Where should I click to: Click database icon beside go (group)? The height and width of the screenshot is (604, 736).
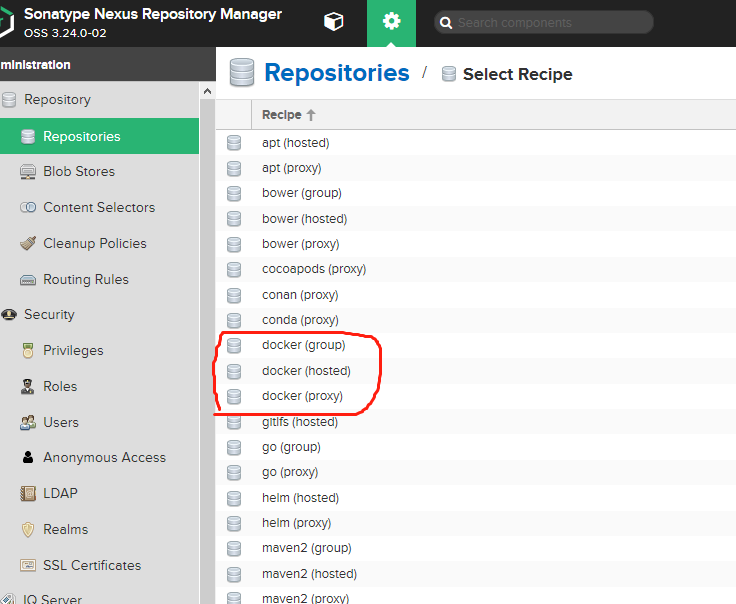coord(234,447)
